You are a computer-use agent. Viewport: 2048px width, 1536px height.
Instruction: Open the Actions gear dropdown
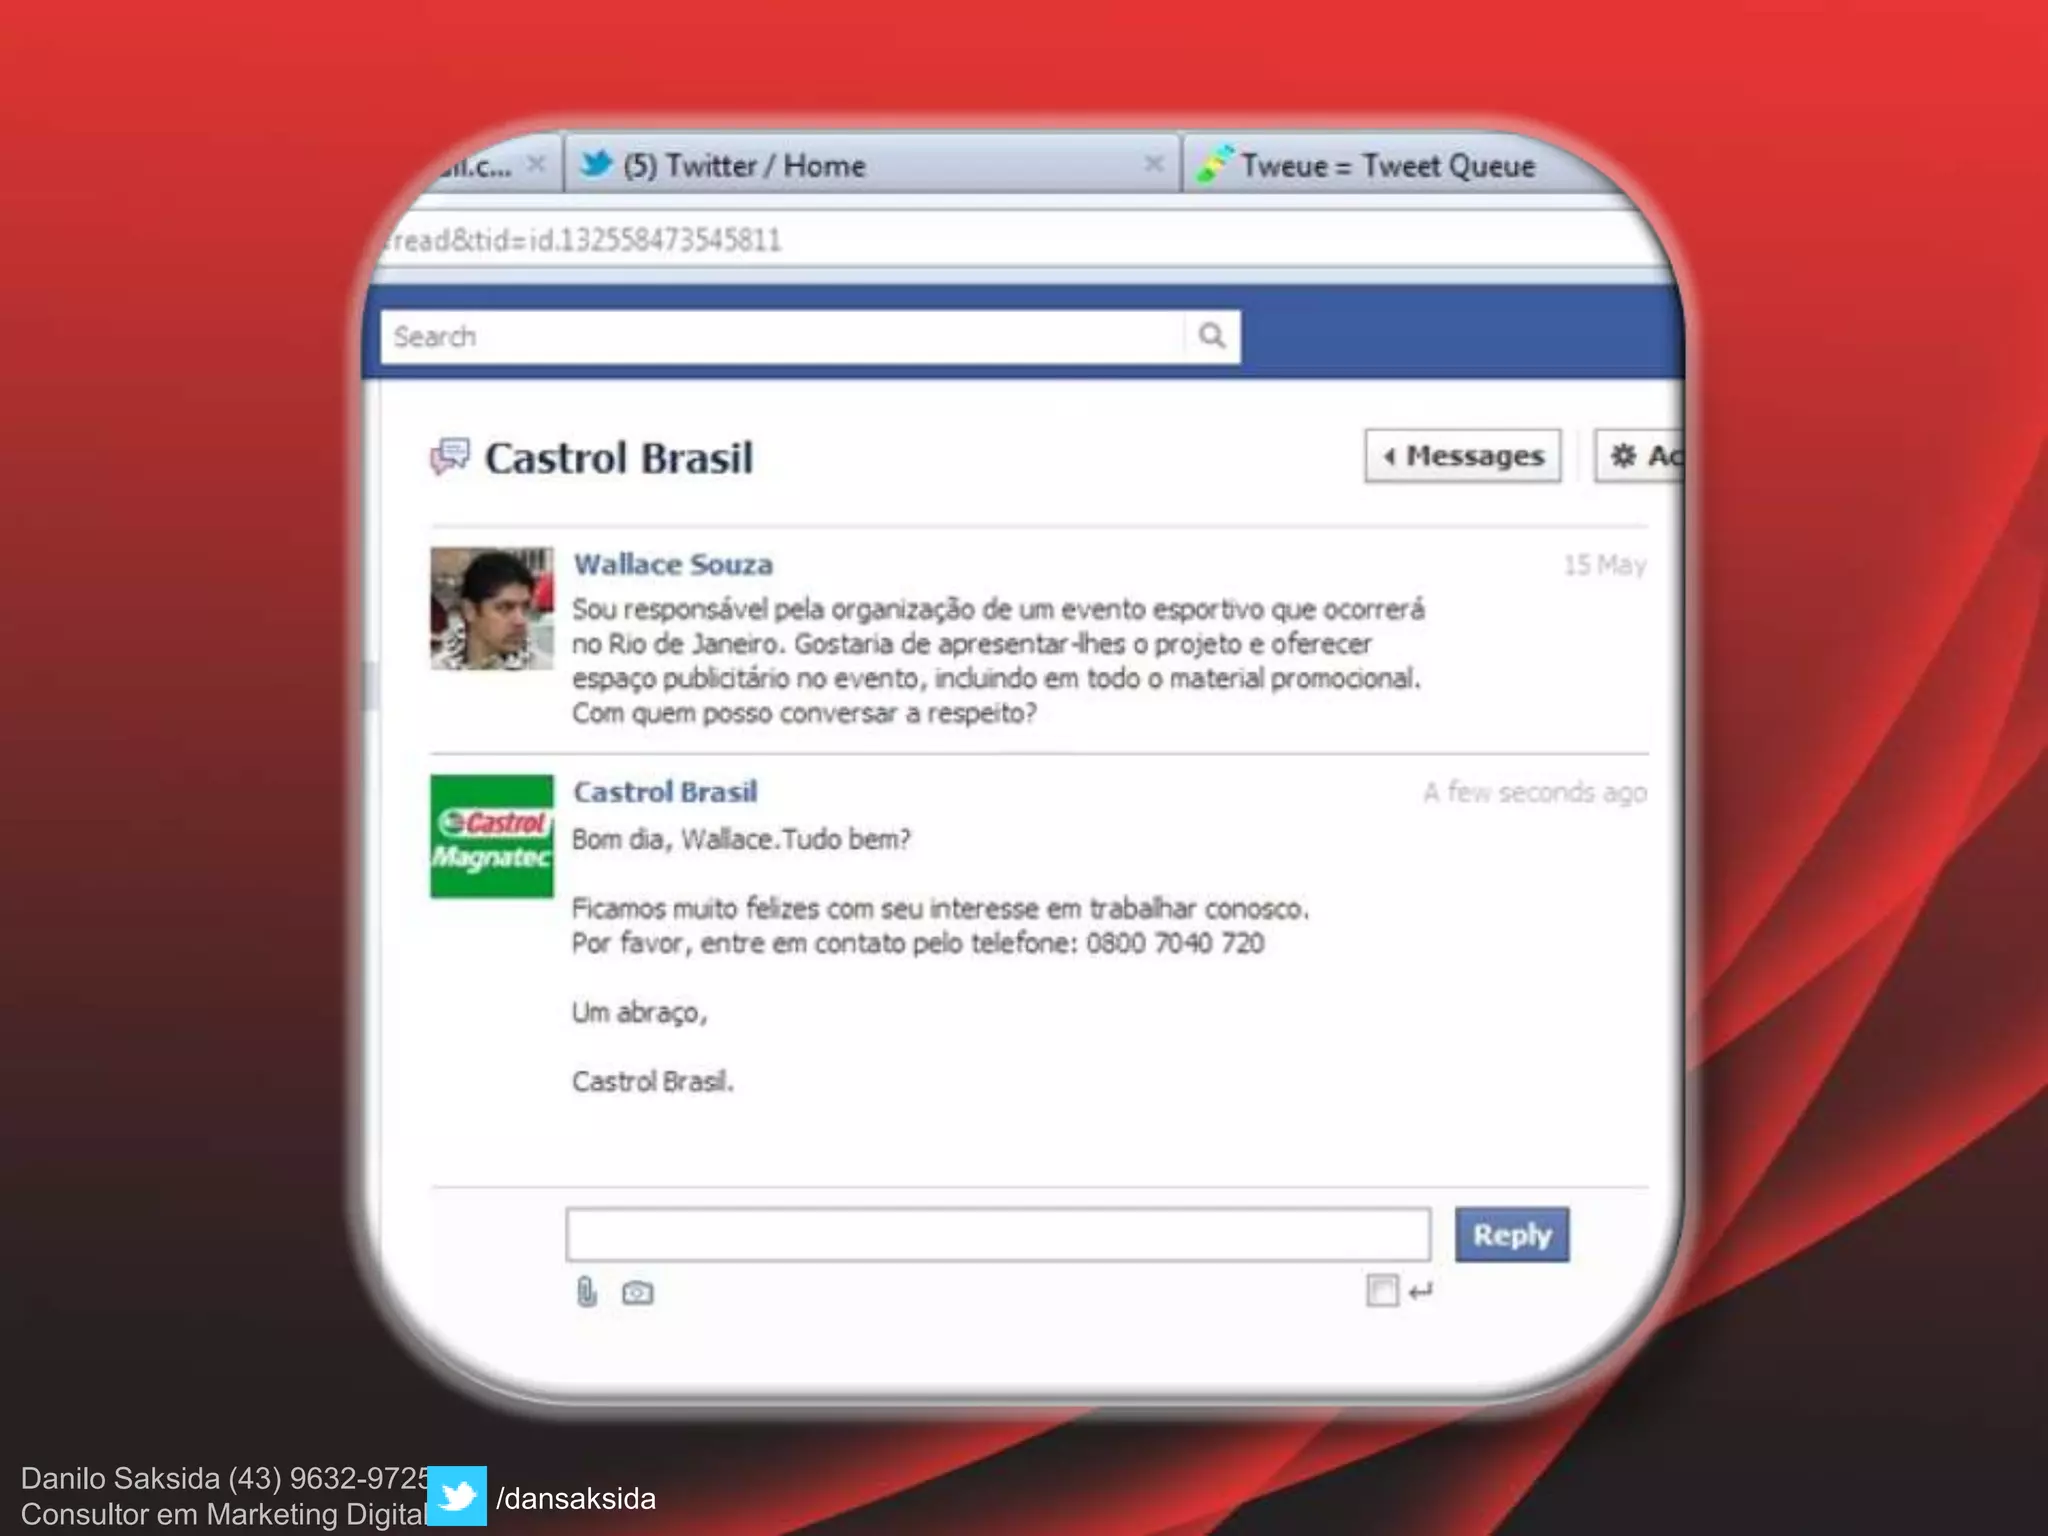(x=1645, y=456)
